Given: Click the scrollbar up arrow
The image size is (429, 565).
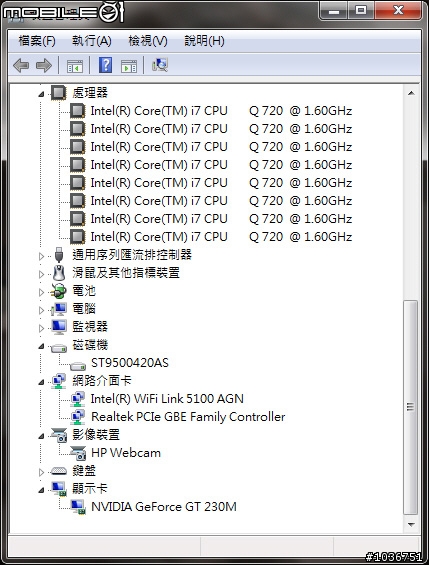Looking at the screenshot, I should point(411,93).
